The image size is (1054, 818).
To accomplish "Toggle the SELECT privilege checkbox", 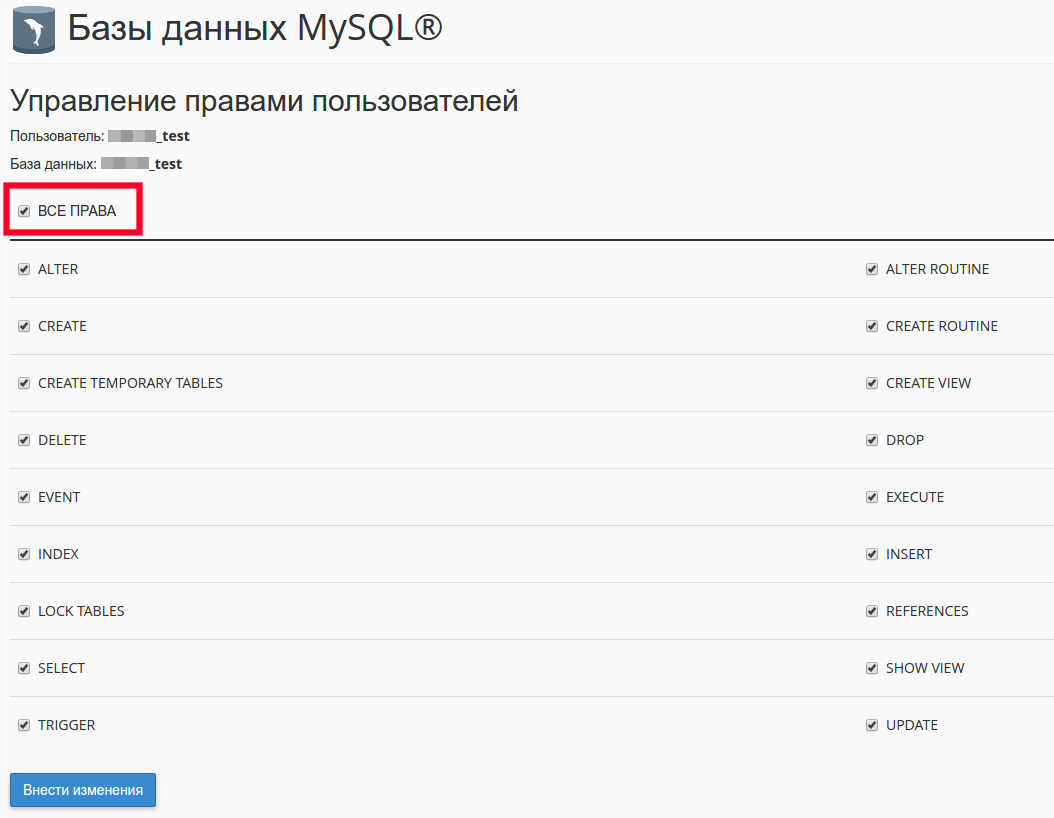I will 24,668.
